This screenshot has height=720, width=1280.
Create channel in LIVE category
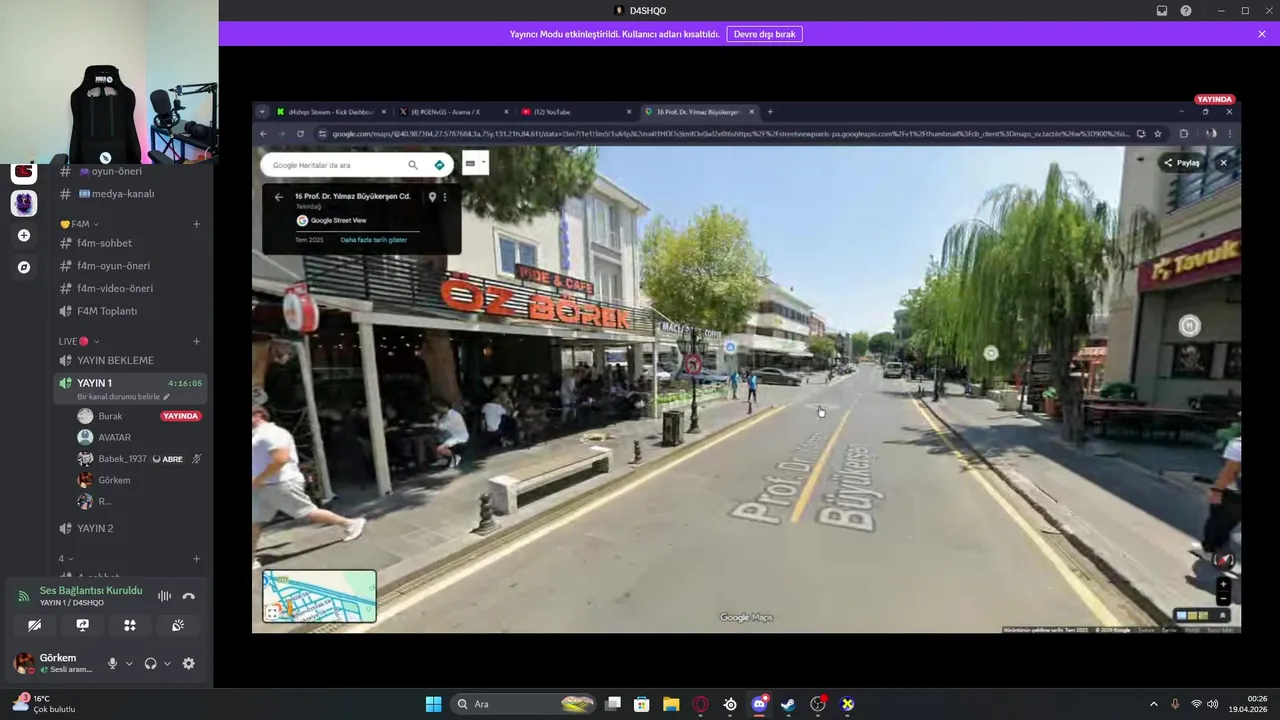[x=196, y=341]
